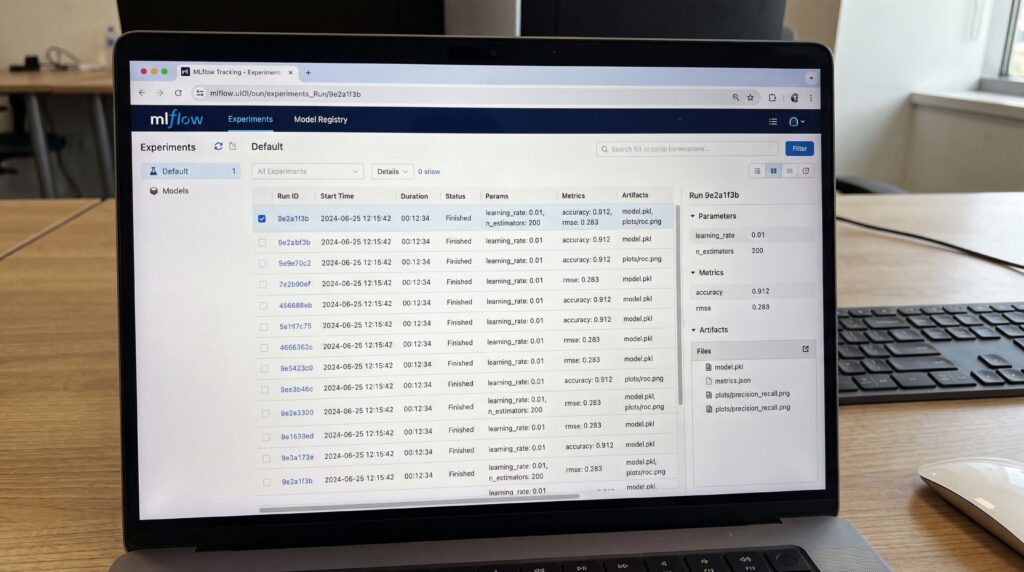Open the browser profile icon
Screen dimensions: 1024x572
[794, 98]
